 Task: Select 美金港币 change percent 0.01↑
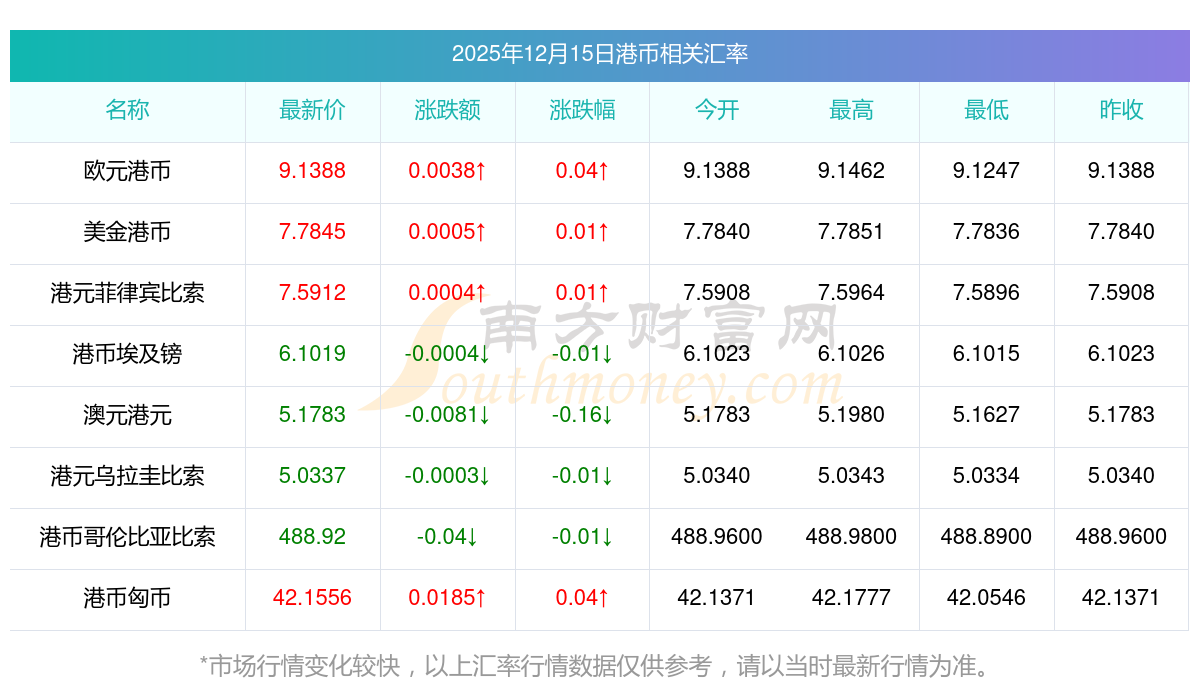582,232
